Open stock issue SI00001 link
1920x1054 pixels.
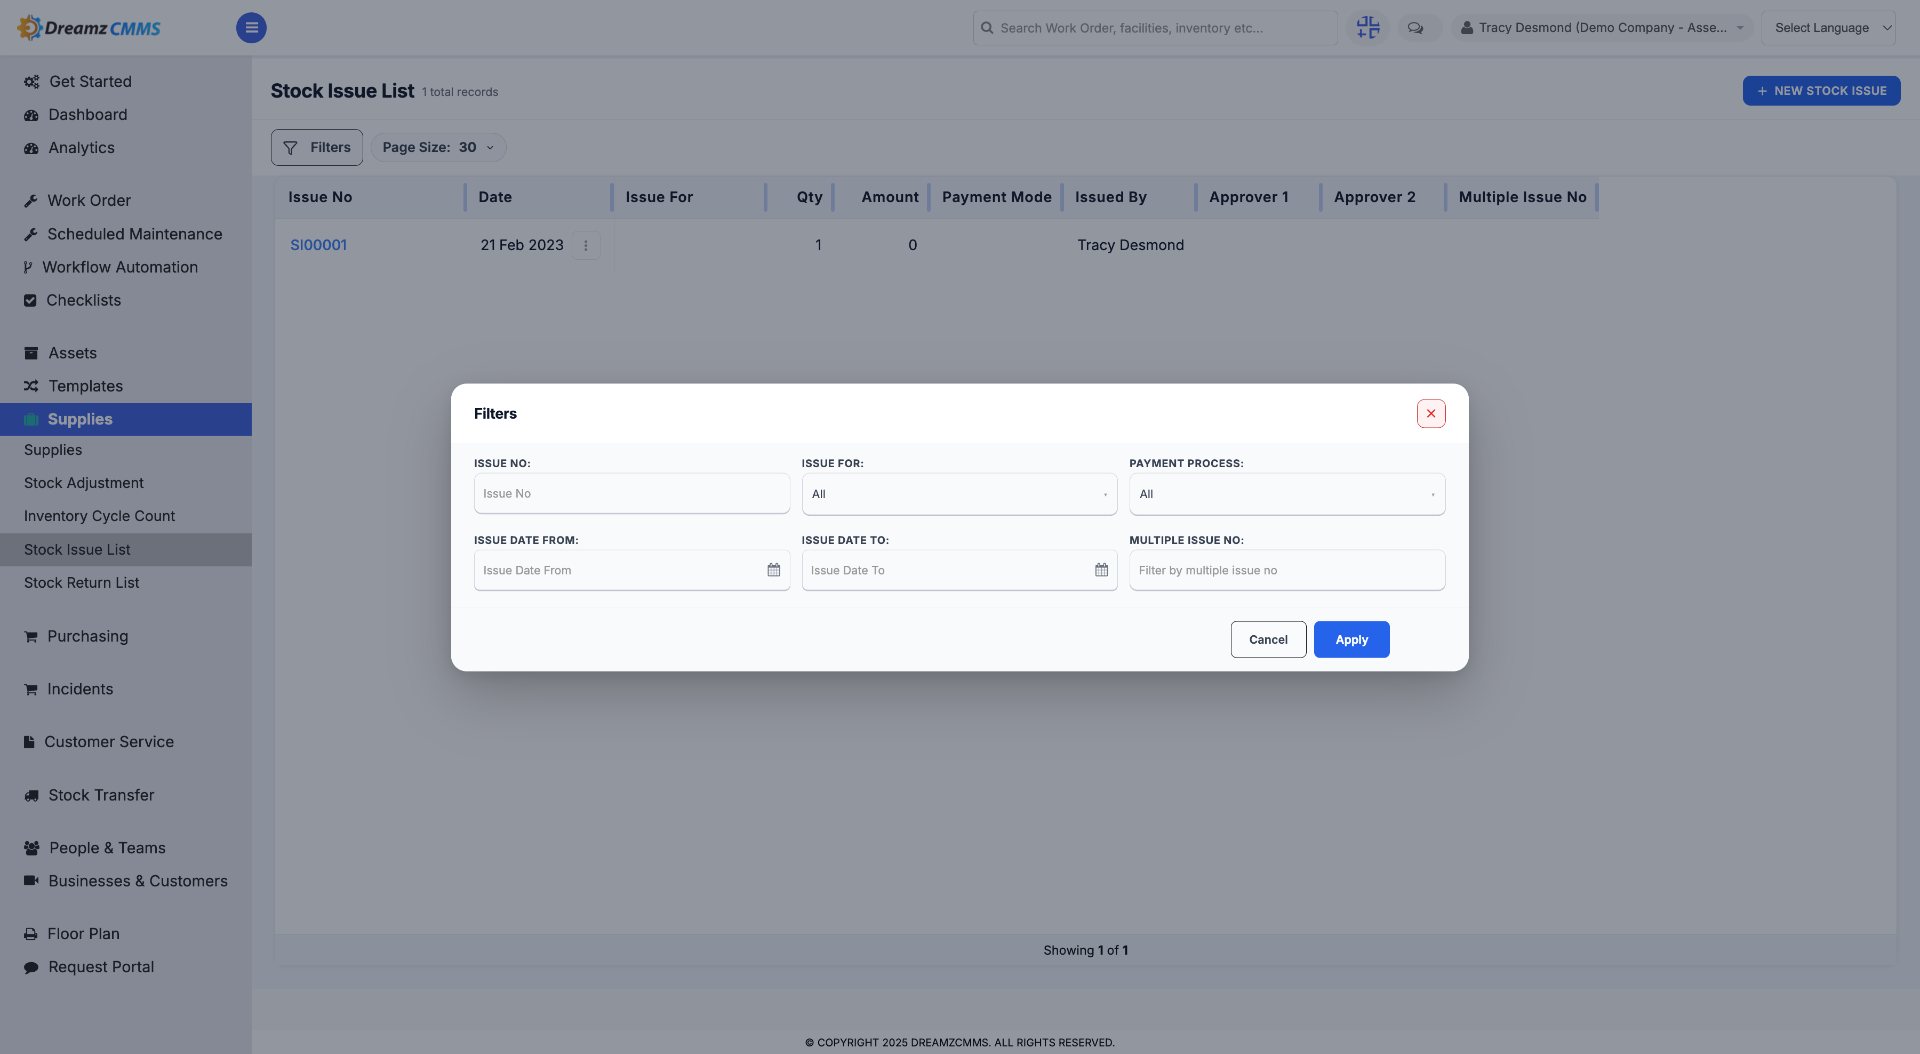point(319,245)
